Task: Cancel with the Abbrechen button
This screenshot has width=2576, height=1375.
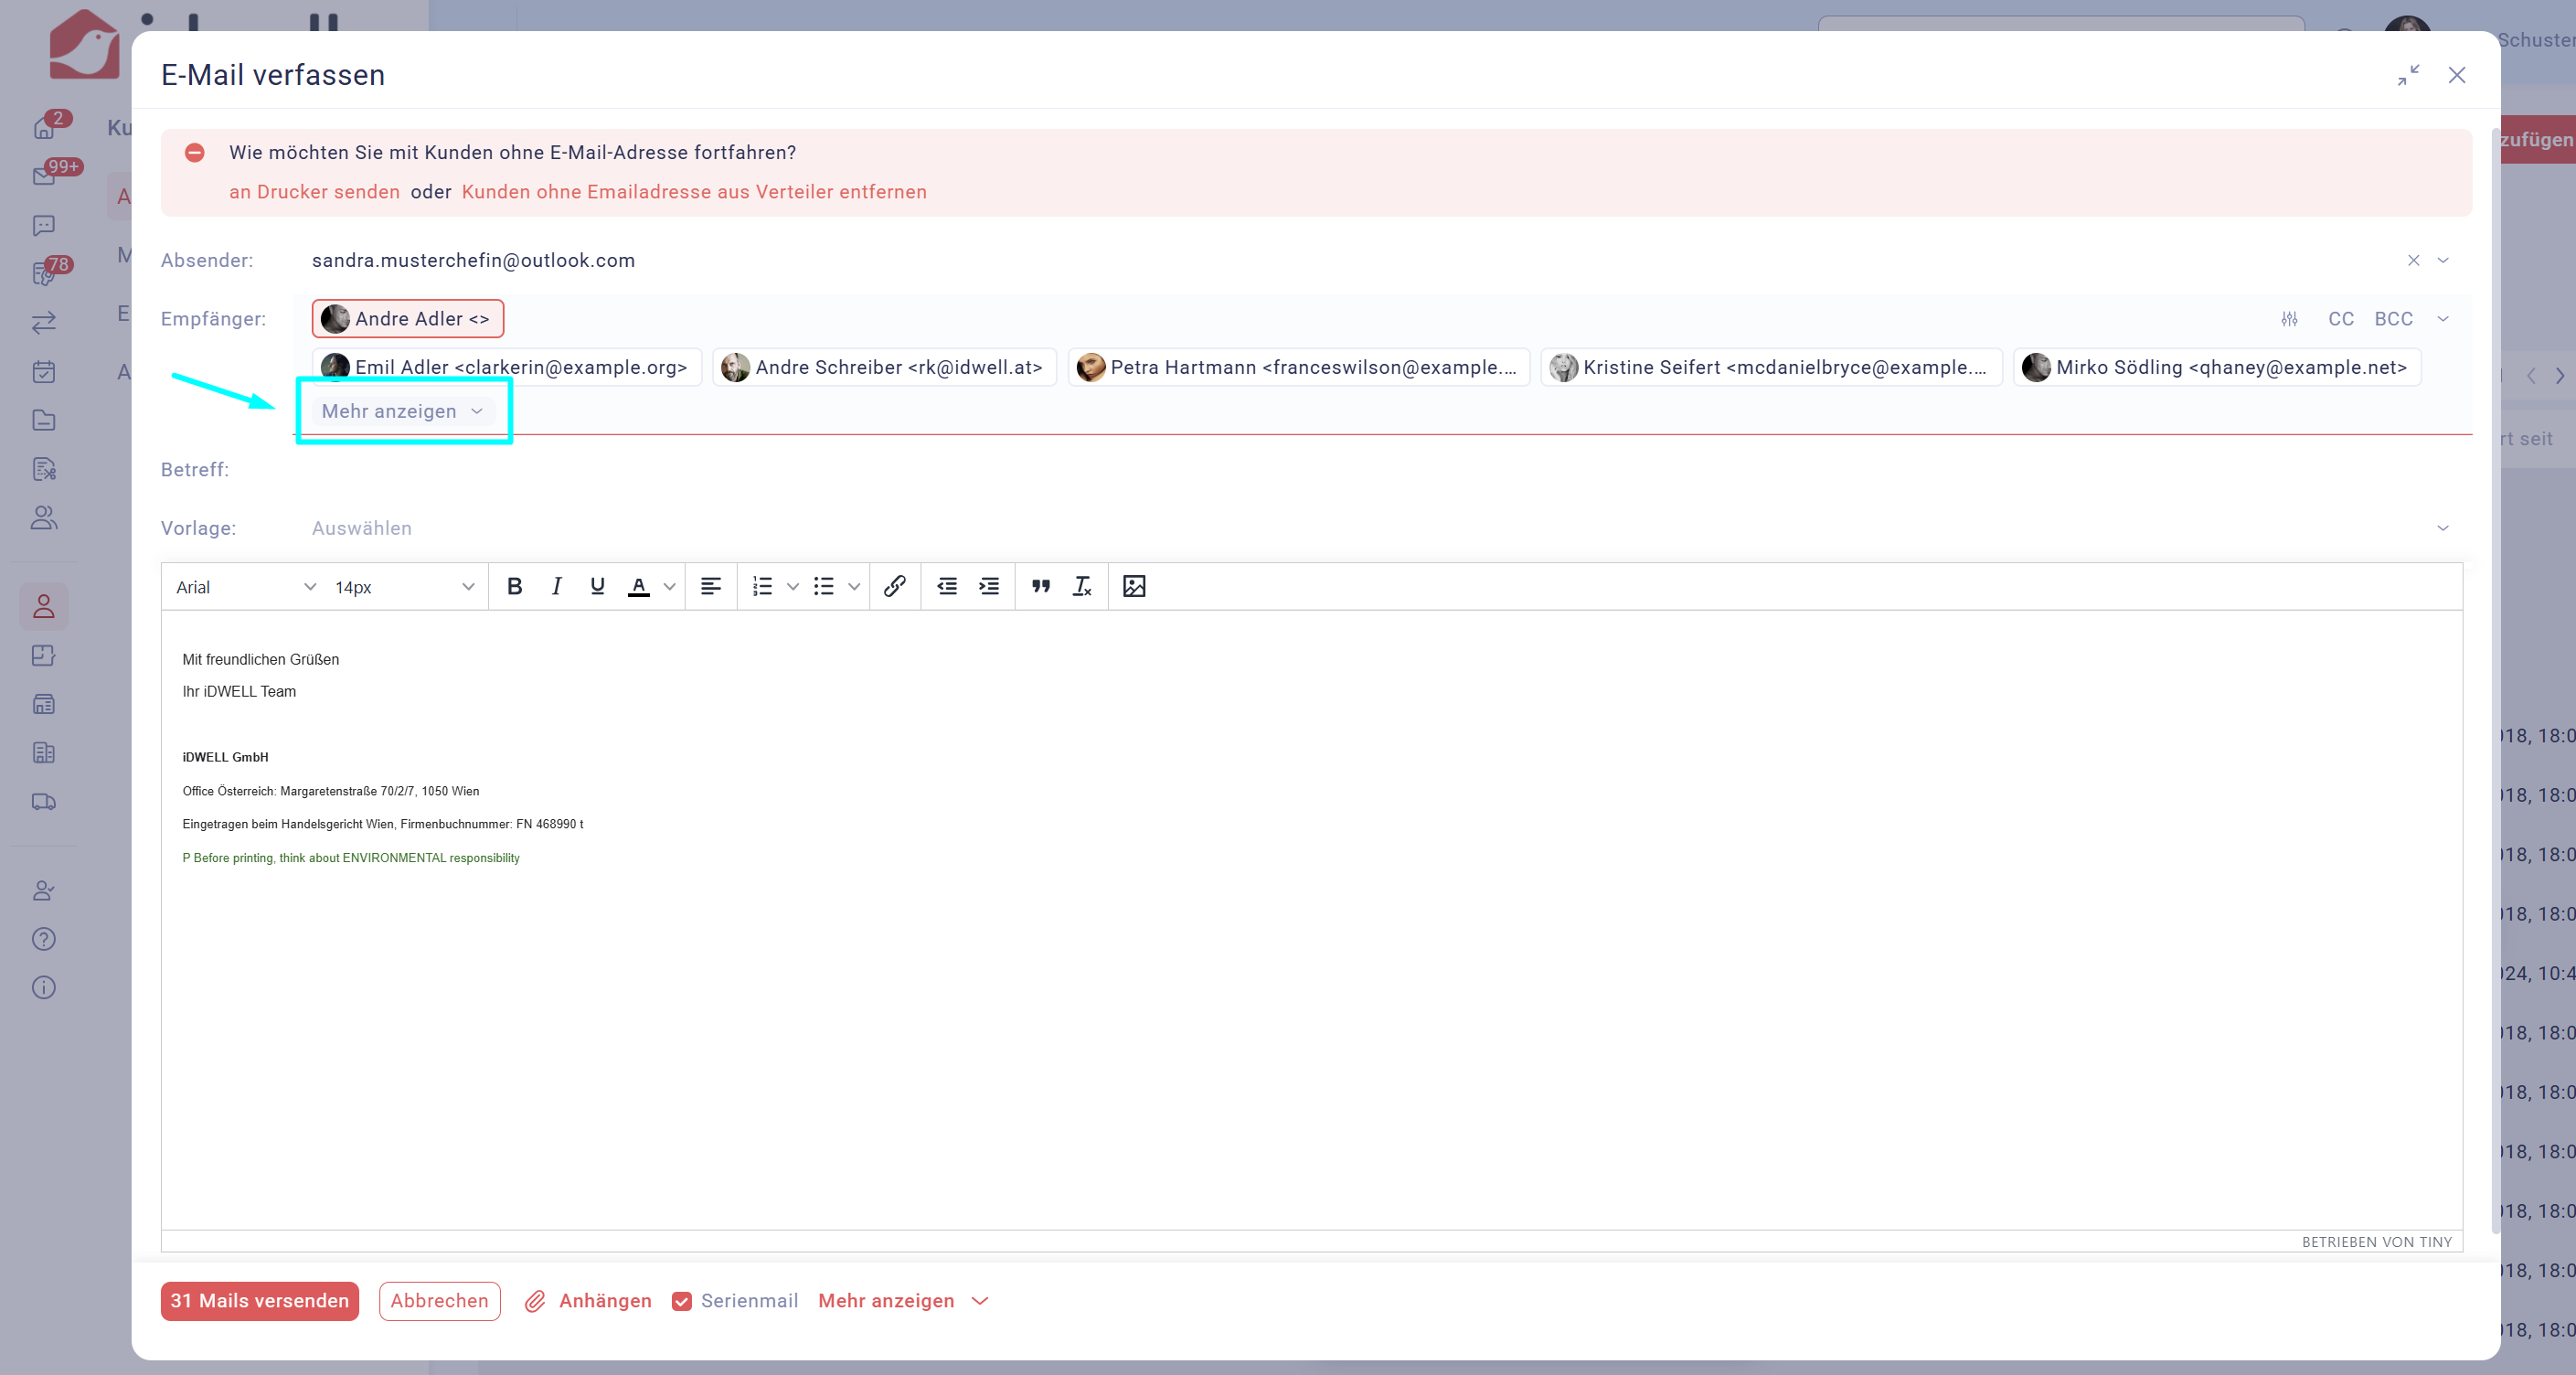Action: click(439, 1301)
